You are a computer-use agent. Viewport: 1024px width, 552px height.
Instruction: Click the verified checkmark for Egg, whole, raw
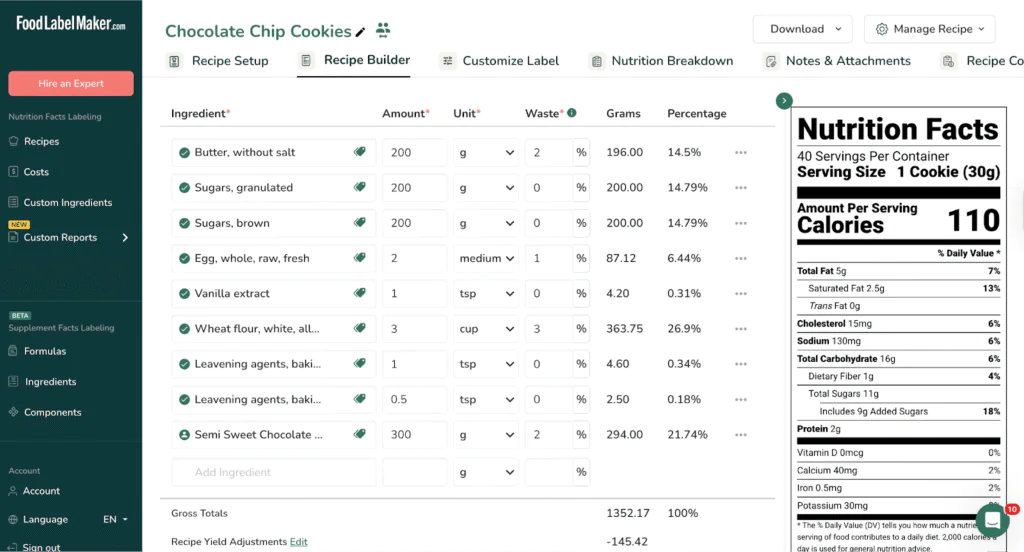(184, 259)
